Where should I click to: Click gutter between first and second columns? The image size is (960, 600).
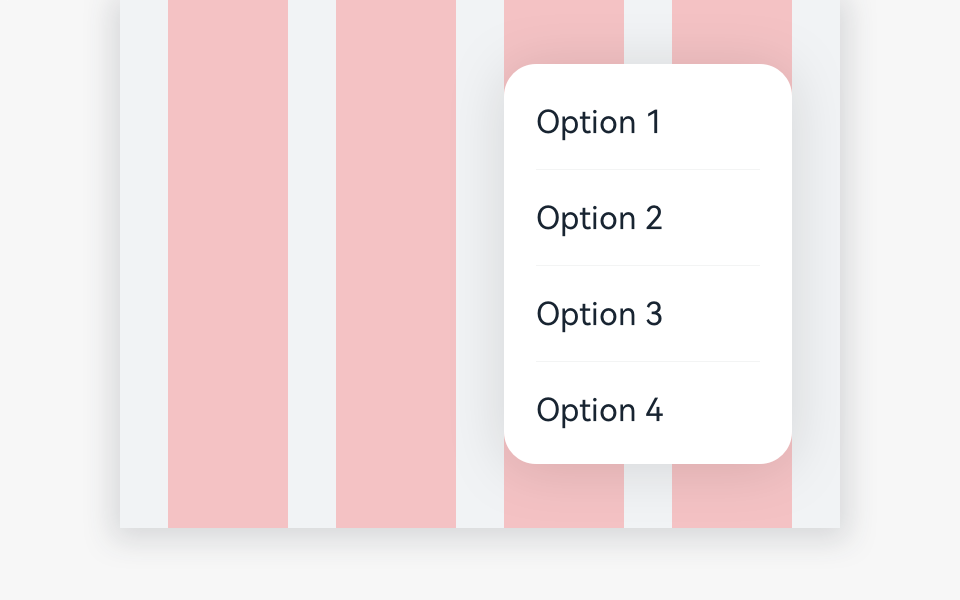point(312,264)
